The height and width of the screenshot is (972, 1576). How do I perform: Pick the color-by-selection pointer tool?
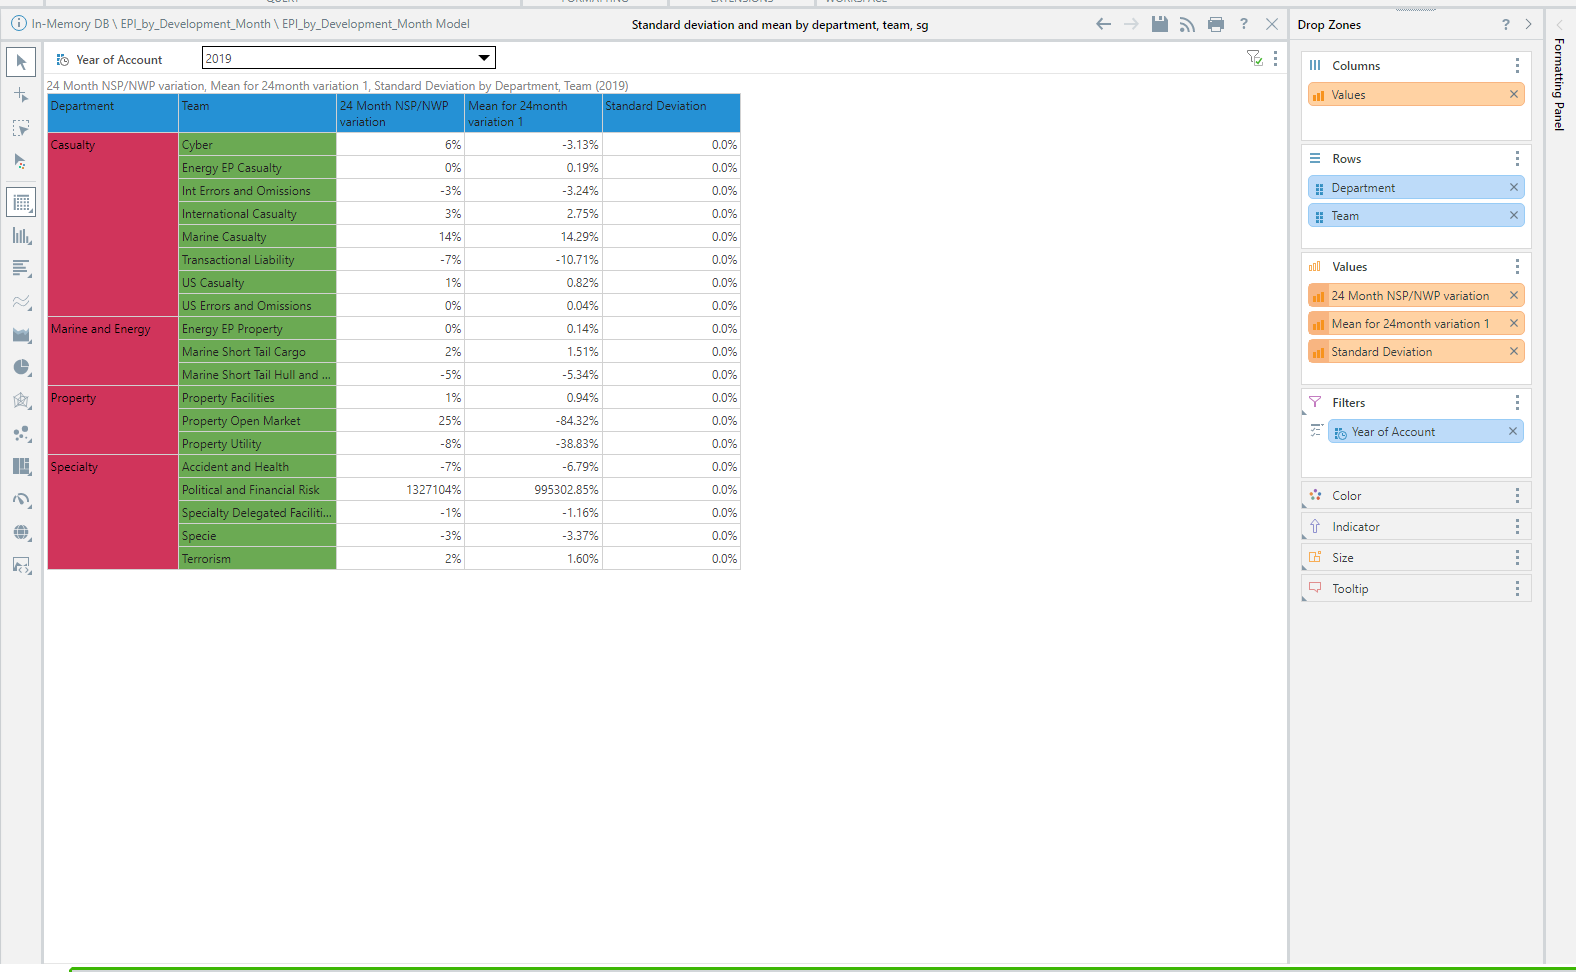click(21, 161)
